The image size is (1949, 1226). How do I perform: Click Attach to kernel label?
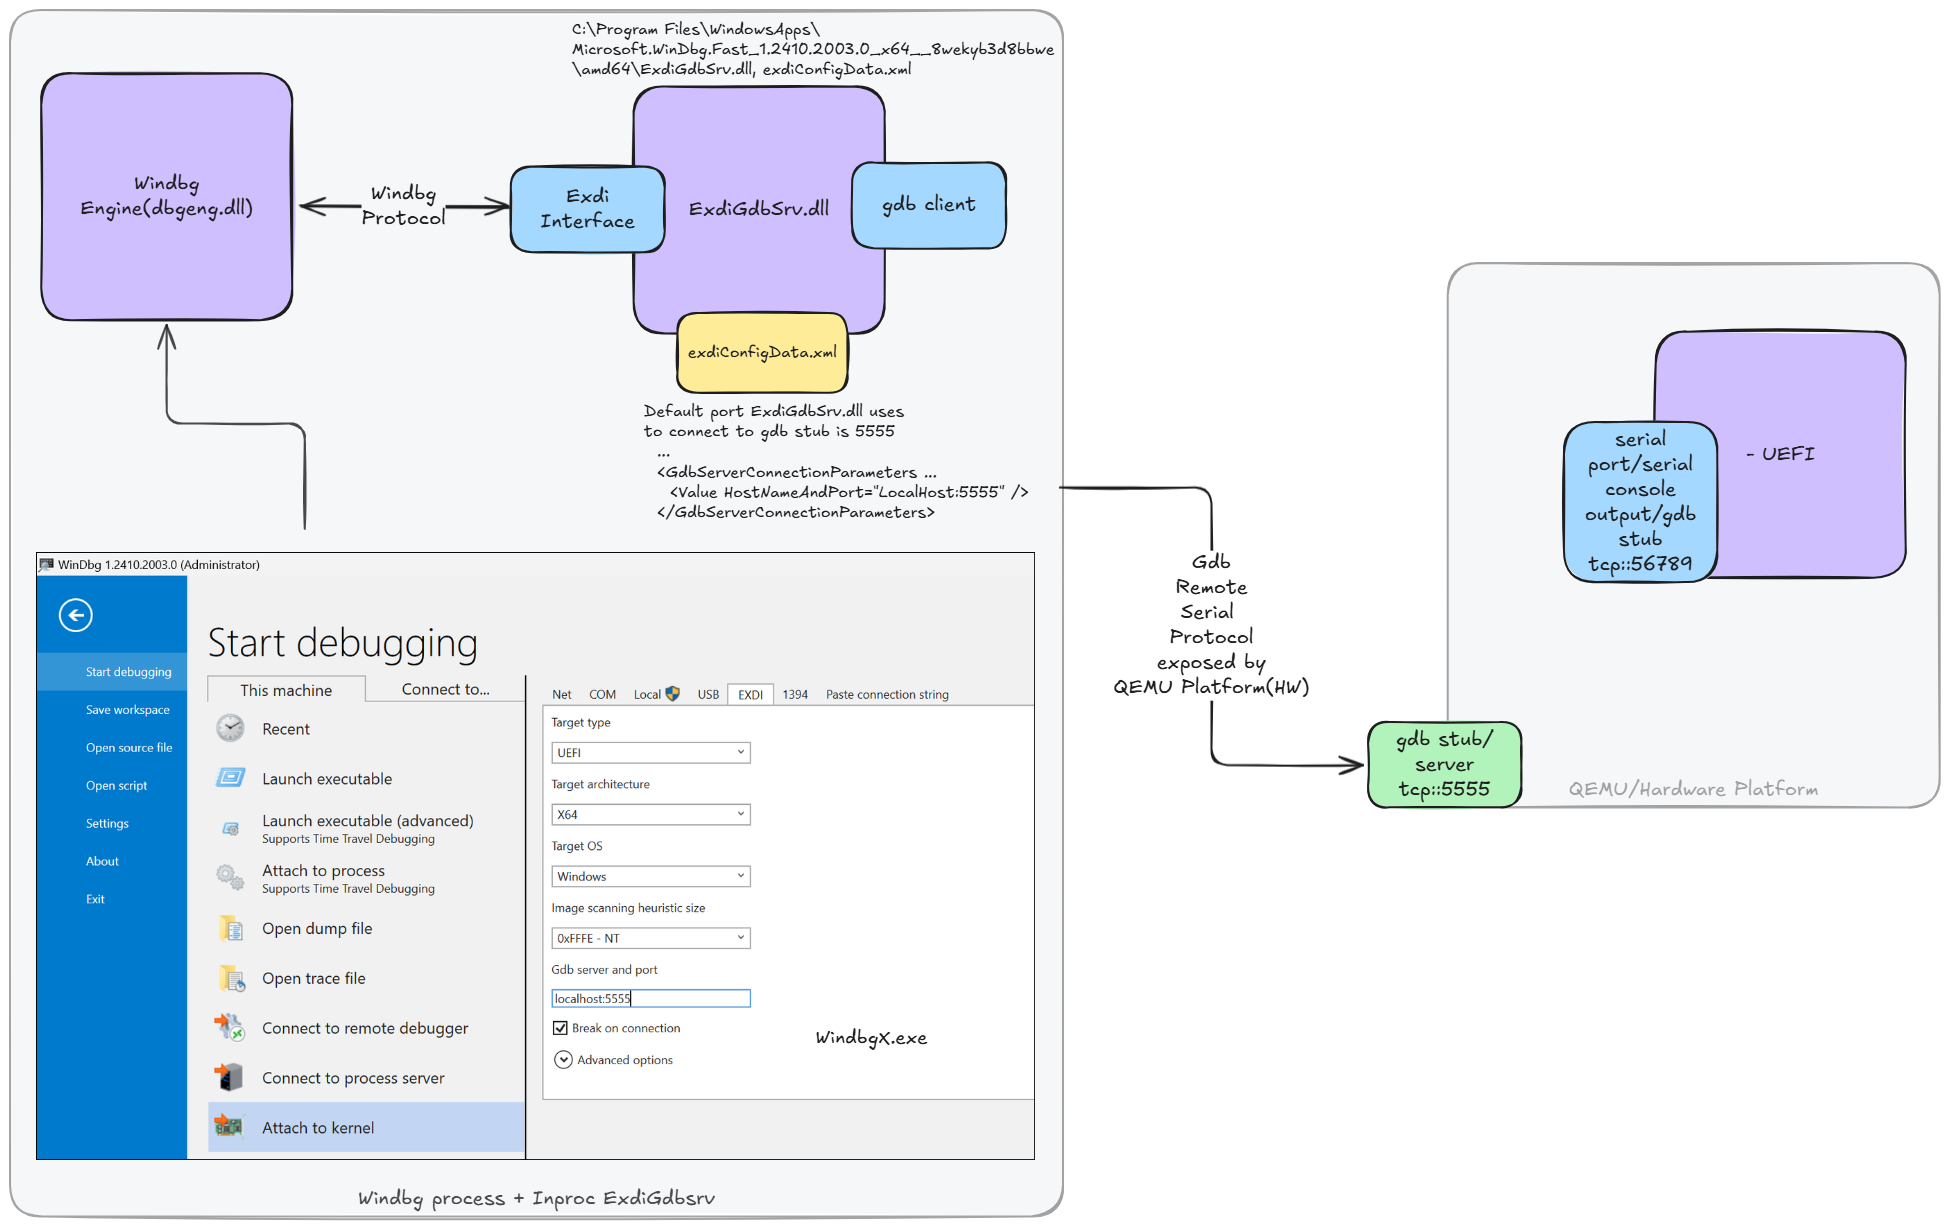[318, 1128]
